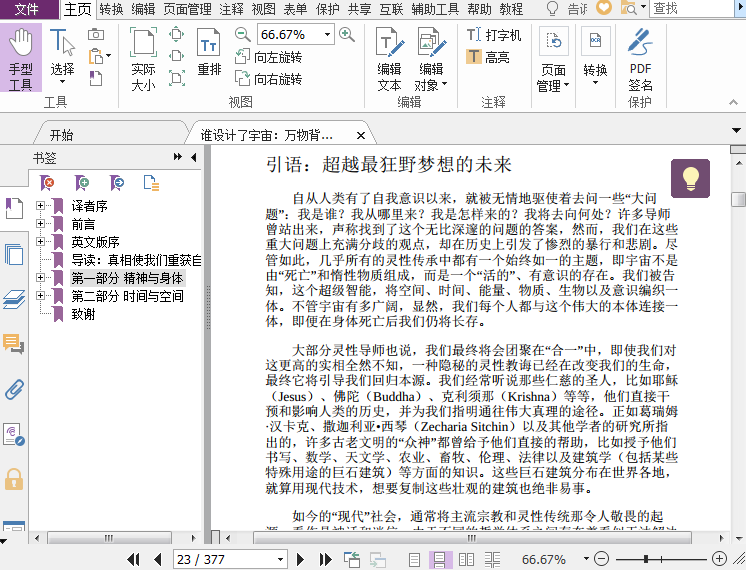Open Page Management (页面管理) button
The height and width of the screenshot is (570, 746).
[x=553, y=60]
